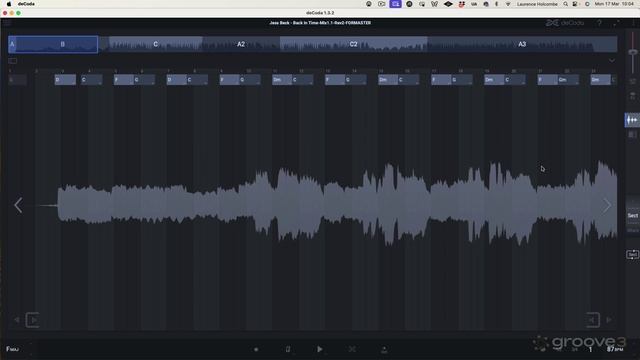
Task: Click the purple screen recording menu bar icon
Action: point(395,4)
